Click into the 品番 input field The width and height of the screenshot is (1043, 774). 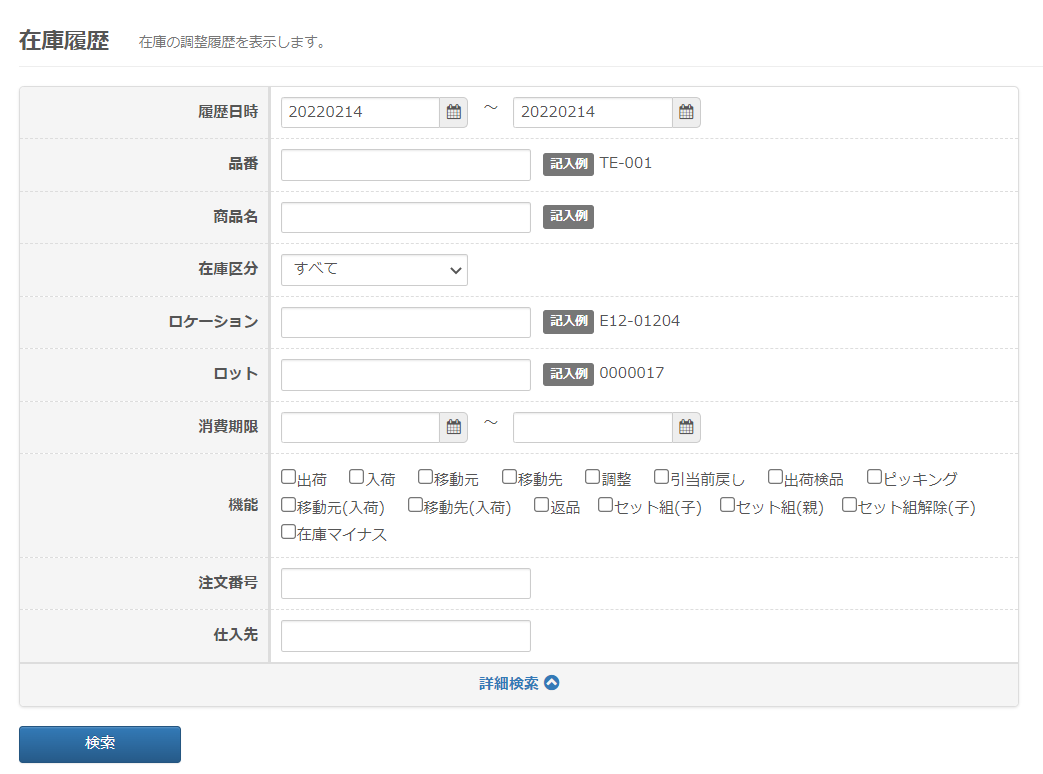coord(405,165)
